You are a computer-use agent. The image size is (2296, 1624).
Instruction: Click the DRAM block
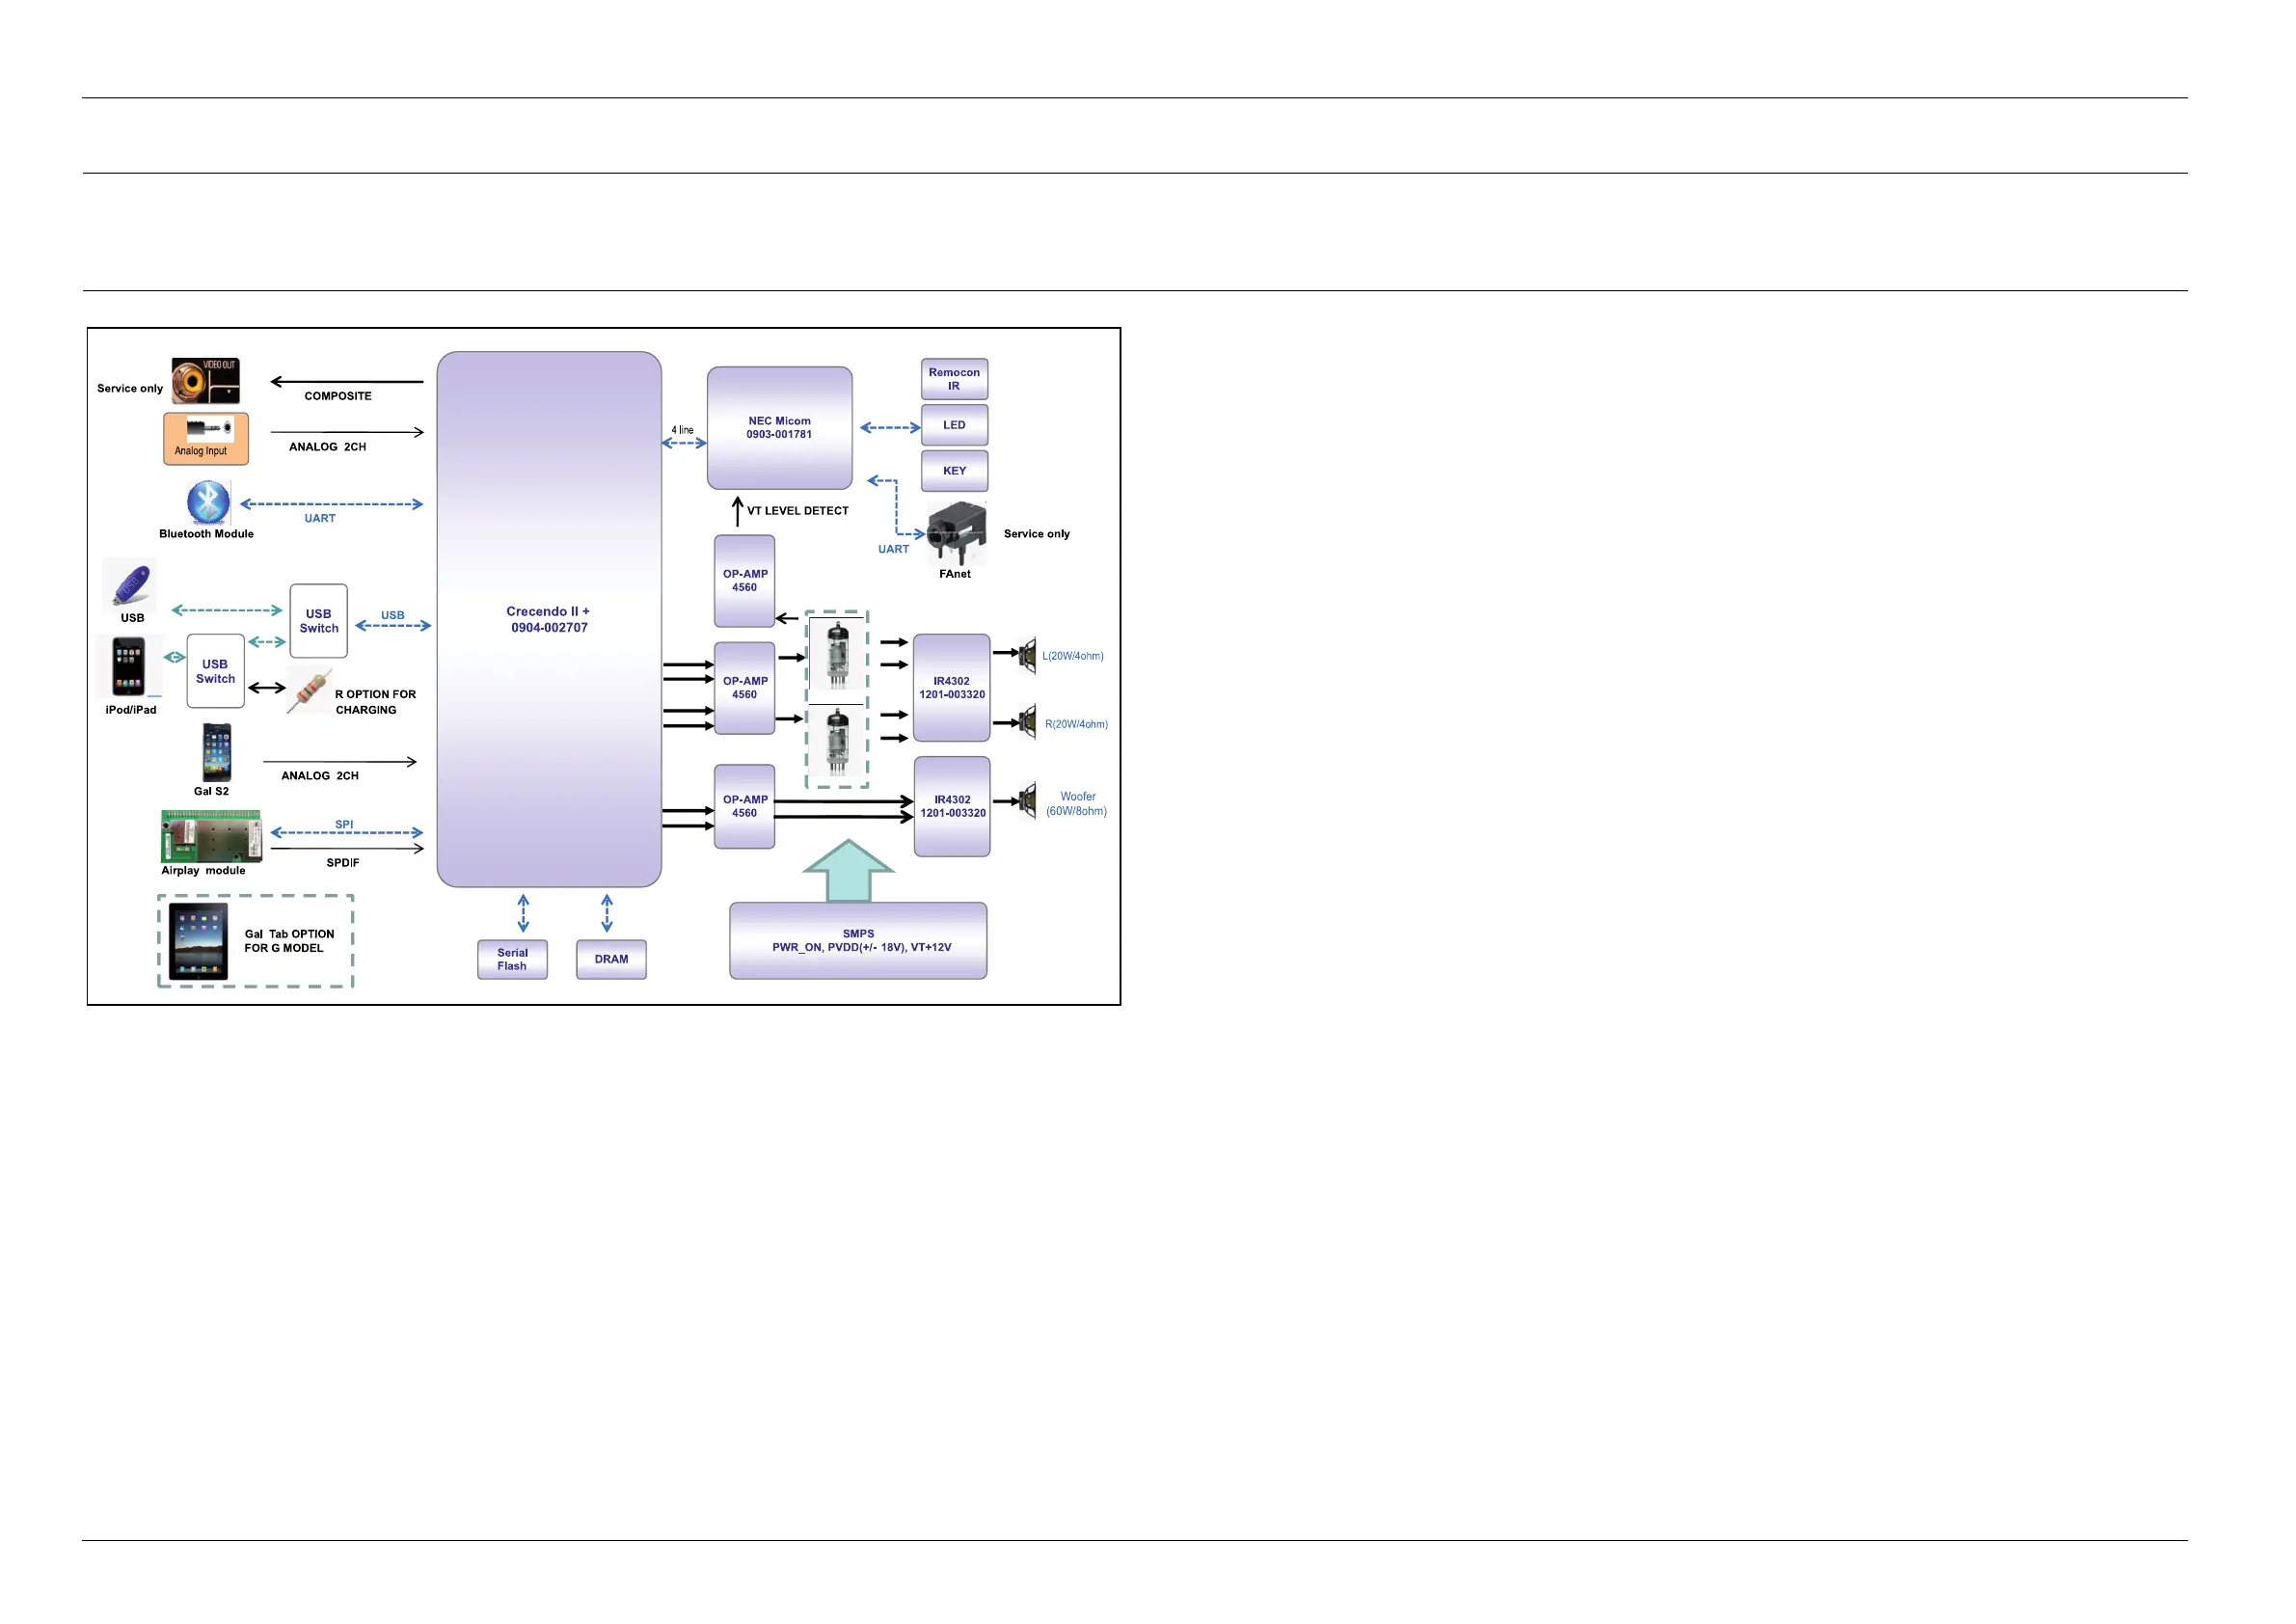click(611, 960)
